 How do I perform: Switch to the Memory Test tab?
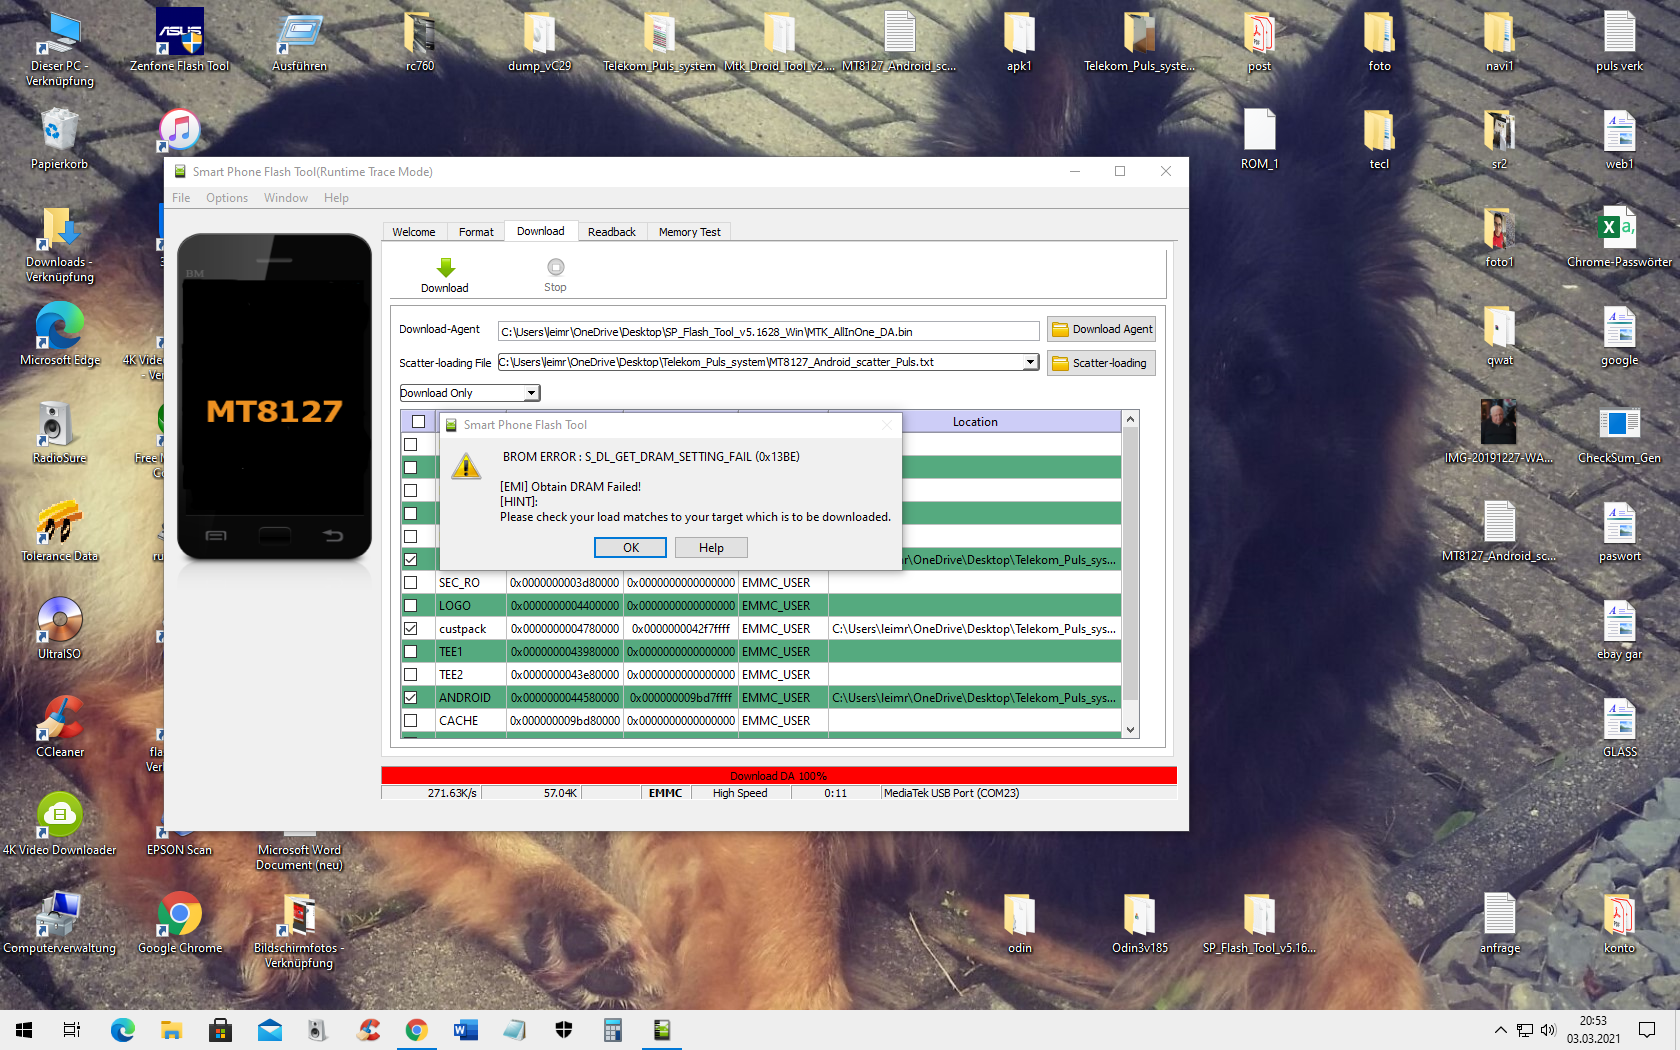(x=690, y=232)
